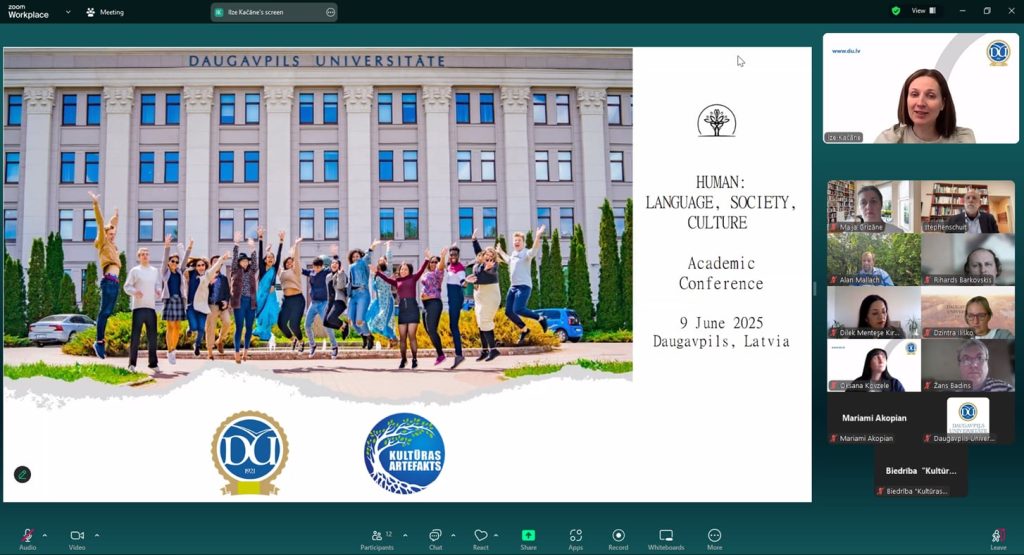Minimize the Zoom window

(x=961, y=10)
